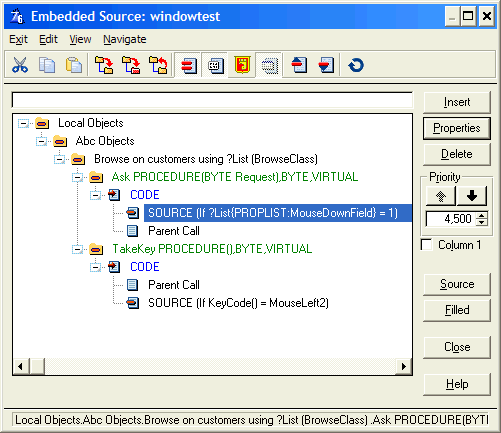Collapse the Browse on customers node
The height and width of the screenshot is (433, 501).
pos(59,159)
